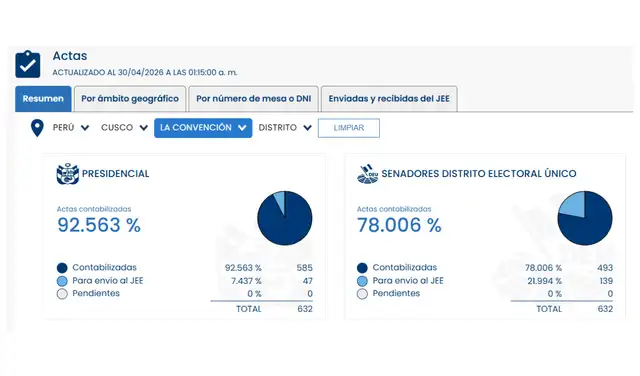Click the blue location pin icon
The width and height of the screenshot is (640, 376).
tap(37, 128)
